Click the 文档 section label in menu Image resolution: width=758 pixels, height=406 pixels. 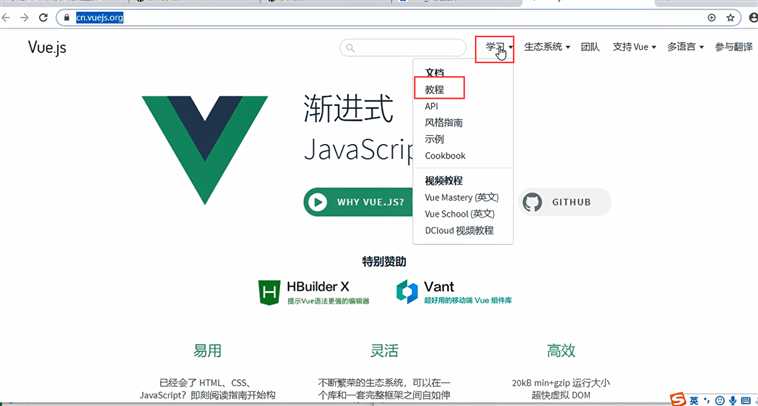pyautogui.click(x=434, y=72)
